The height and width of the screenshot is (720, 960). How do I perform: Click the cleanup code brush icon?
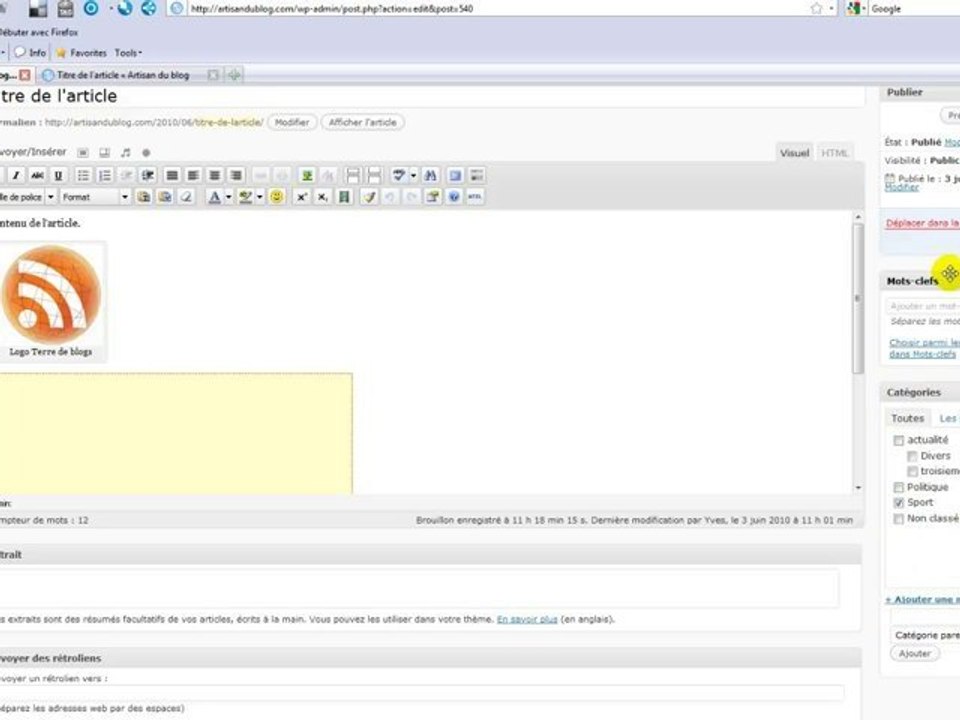[369, 197]
